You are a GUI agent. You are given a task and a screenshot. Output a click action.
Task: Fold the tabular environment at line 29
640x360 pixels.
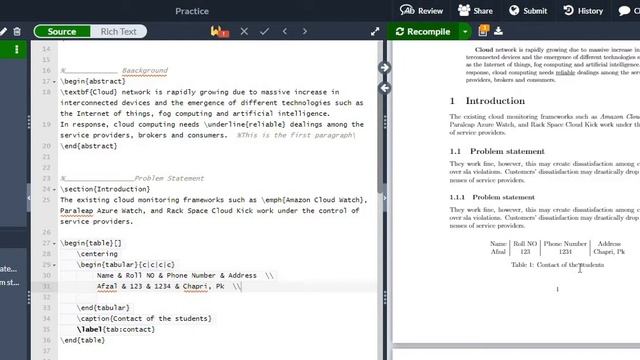[x=54, y=265]
